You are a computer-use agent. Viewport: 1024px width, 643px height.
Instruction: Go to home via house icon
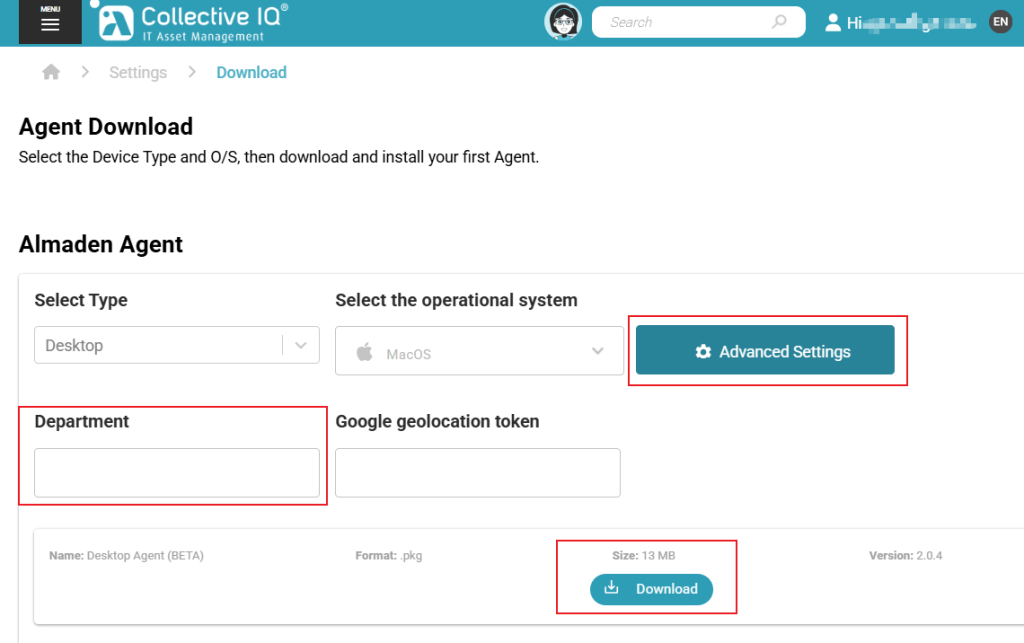[51, 72]
